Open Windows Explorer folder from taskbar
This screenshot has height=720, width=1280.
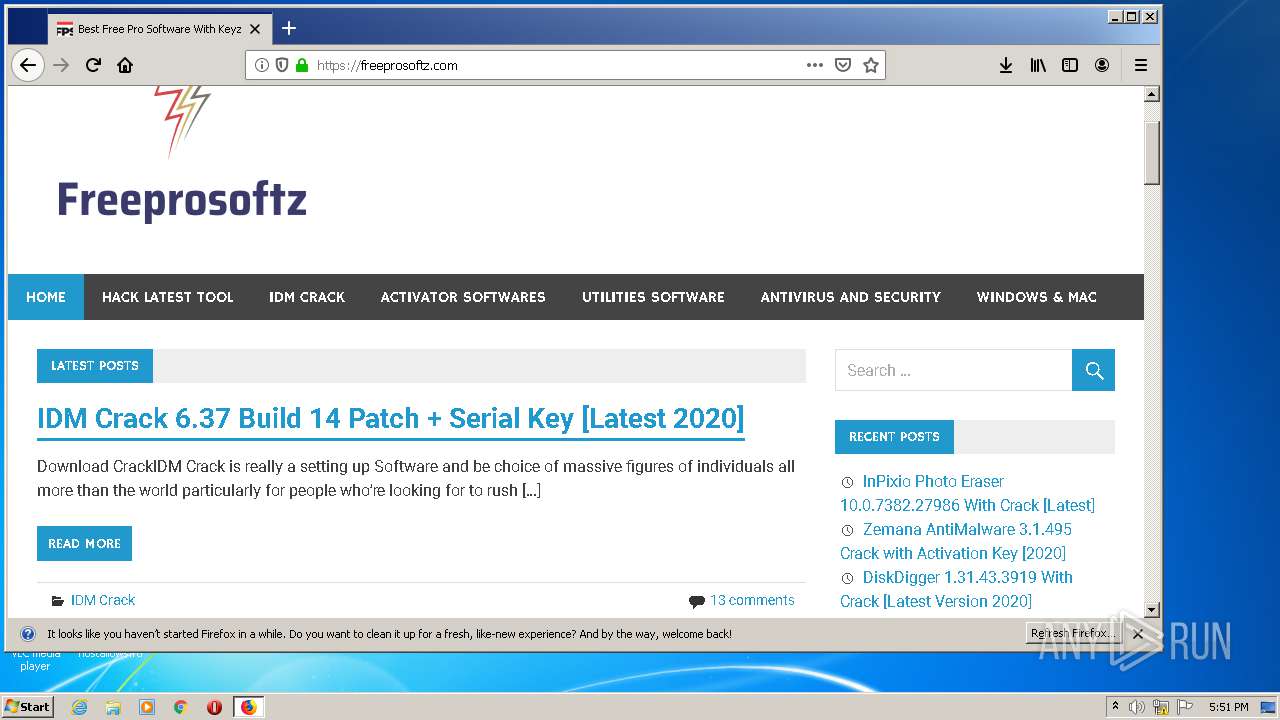[x=113, y=707]
